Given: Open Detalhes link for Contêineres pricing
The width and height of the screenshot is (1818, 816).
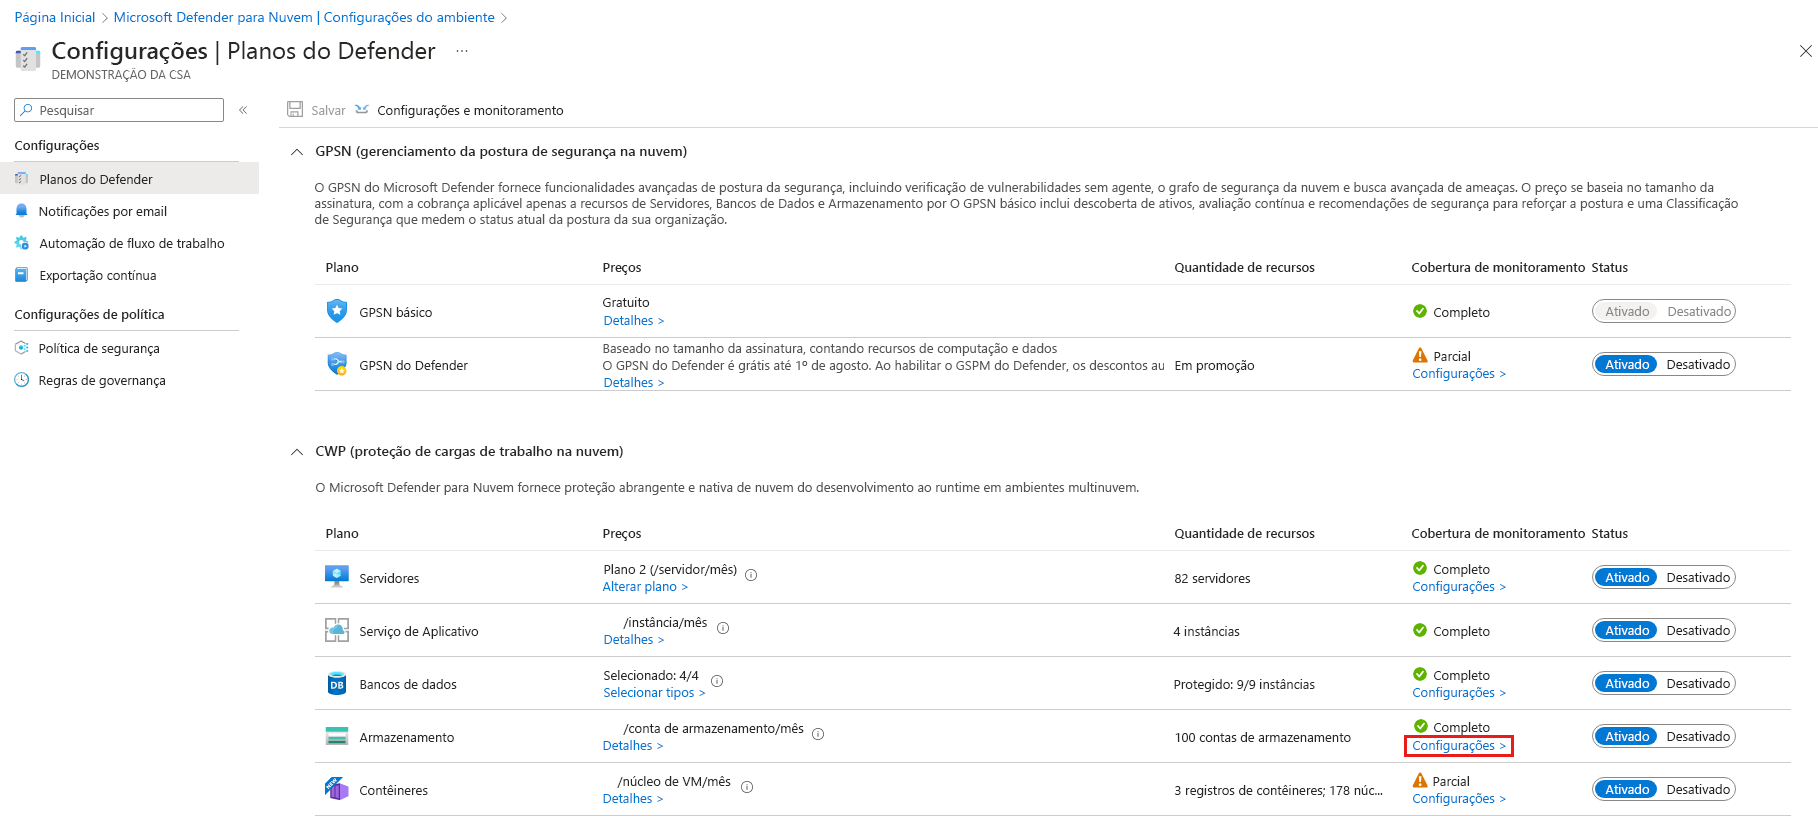Looking at the screenshot, I should [x=632, y=798].
